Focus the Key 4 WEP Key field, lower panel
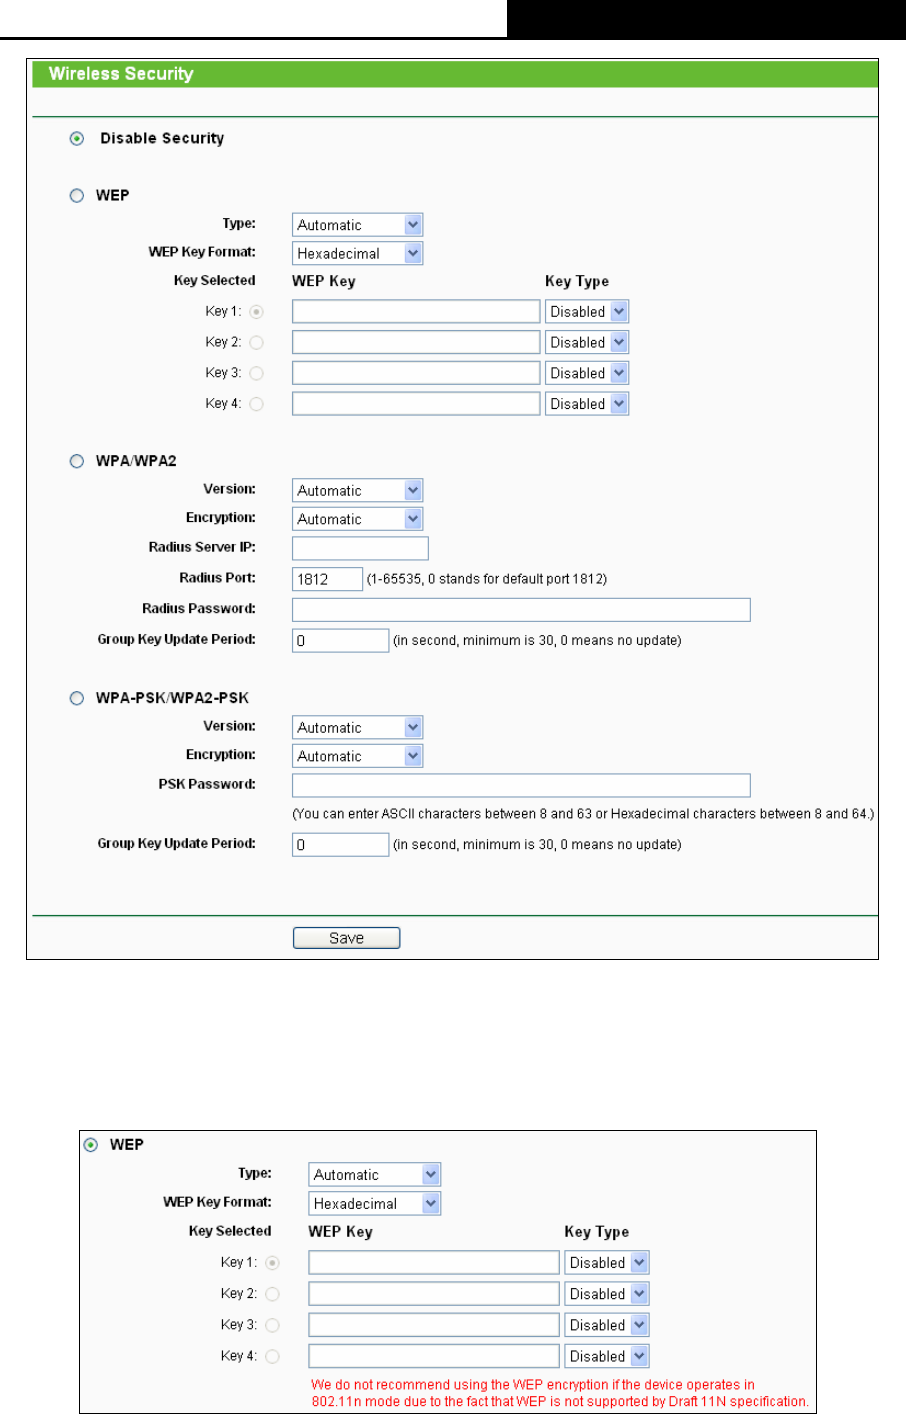This screenshot has width=906, height=1414. coord(434,1356)
